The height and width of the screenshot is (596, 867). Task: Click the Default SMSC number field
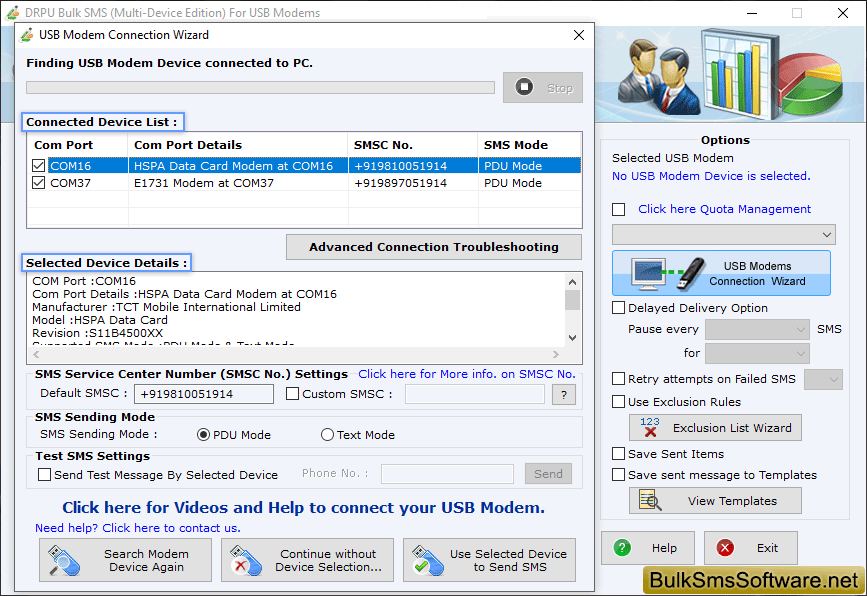[x=203, y=394]
